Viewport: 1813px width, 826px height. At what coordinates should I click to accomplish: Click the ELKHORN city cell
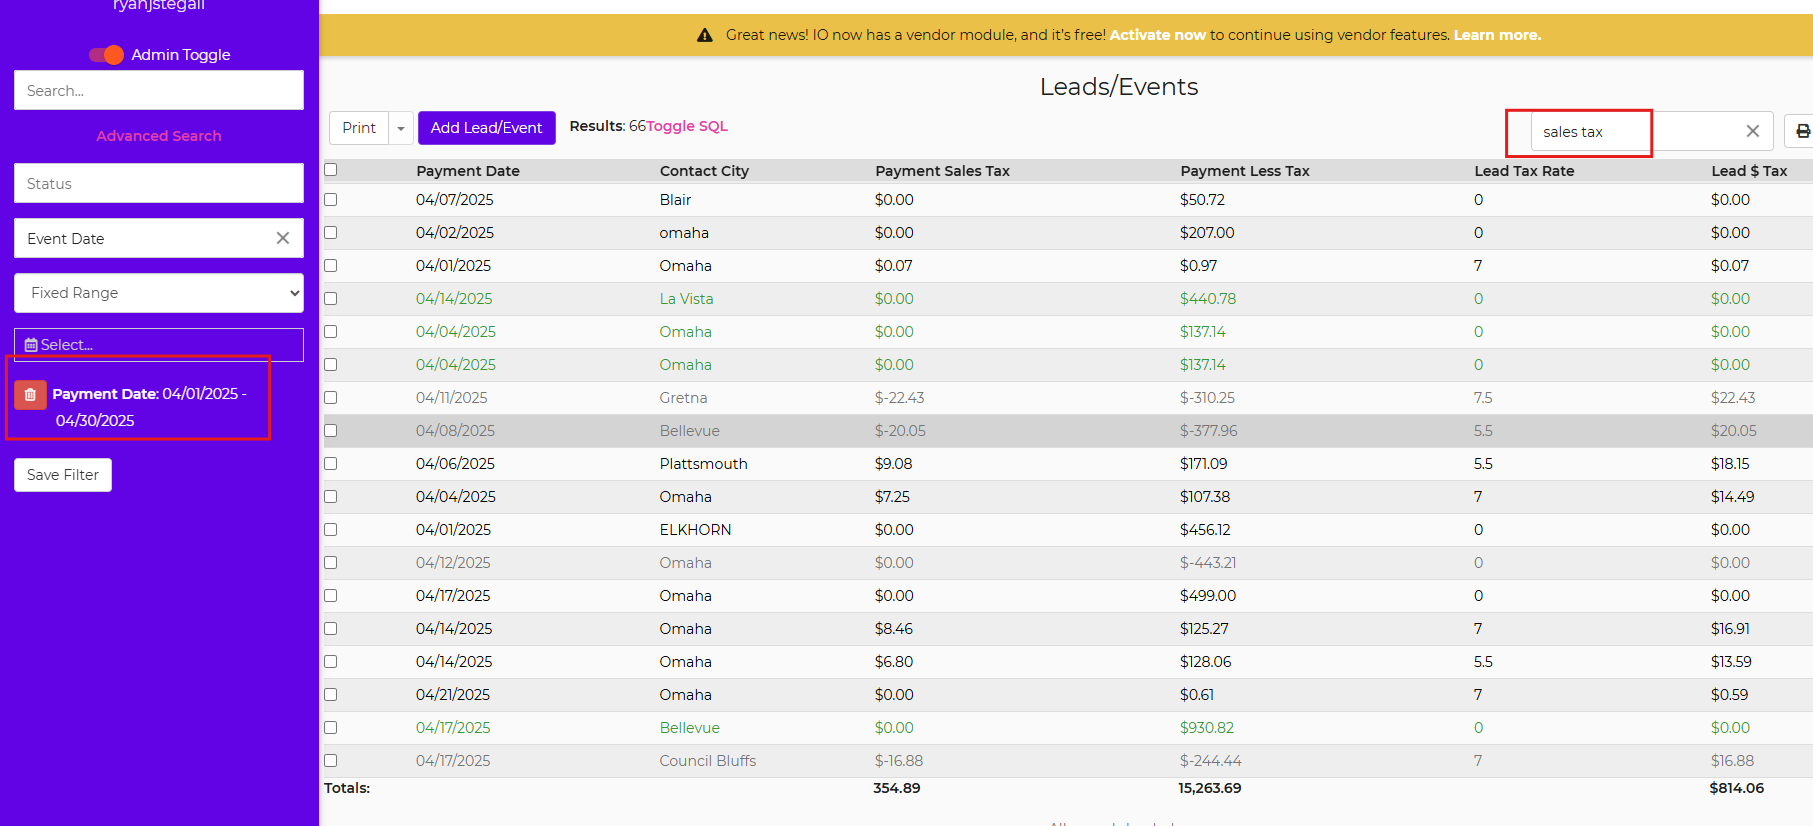click(x=695, y=530)
